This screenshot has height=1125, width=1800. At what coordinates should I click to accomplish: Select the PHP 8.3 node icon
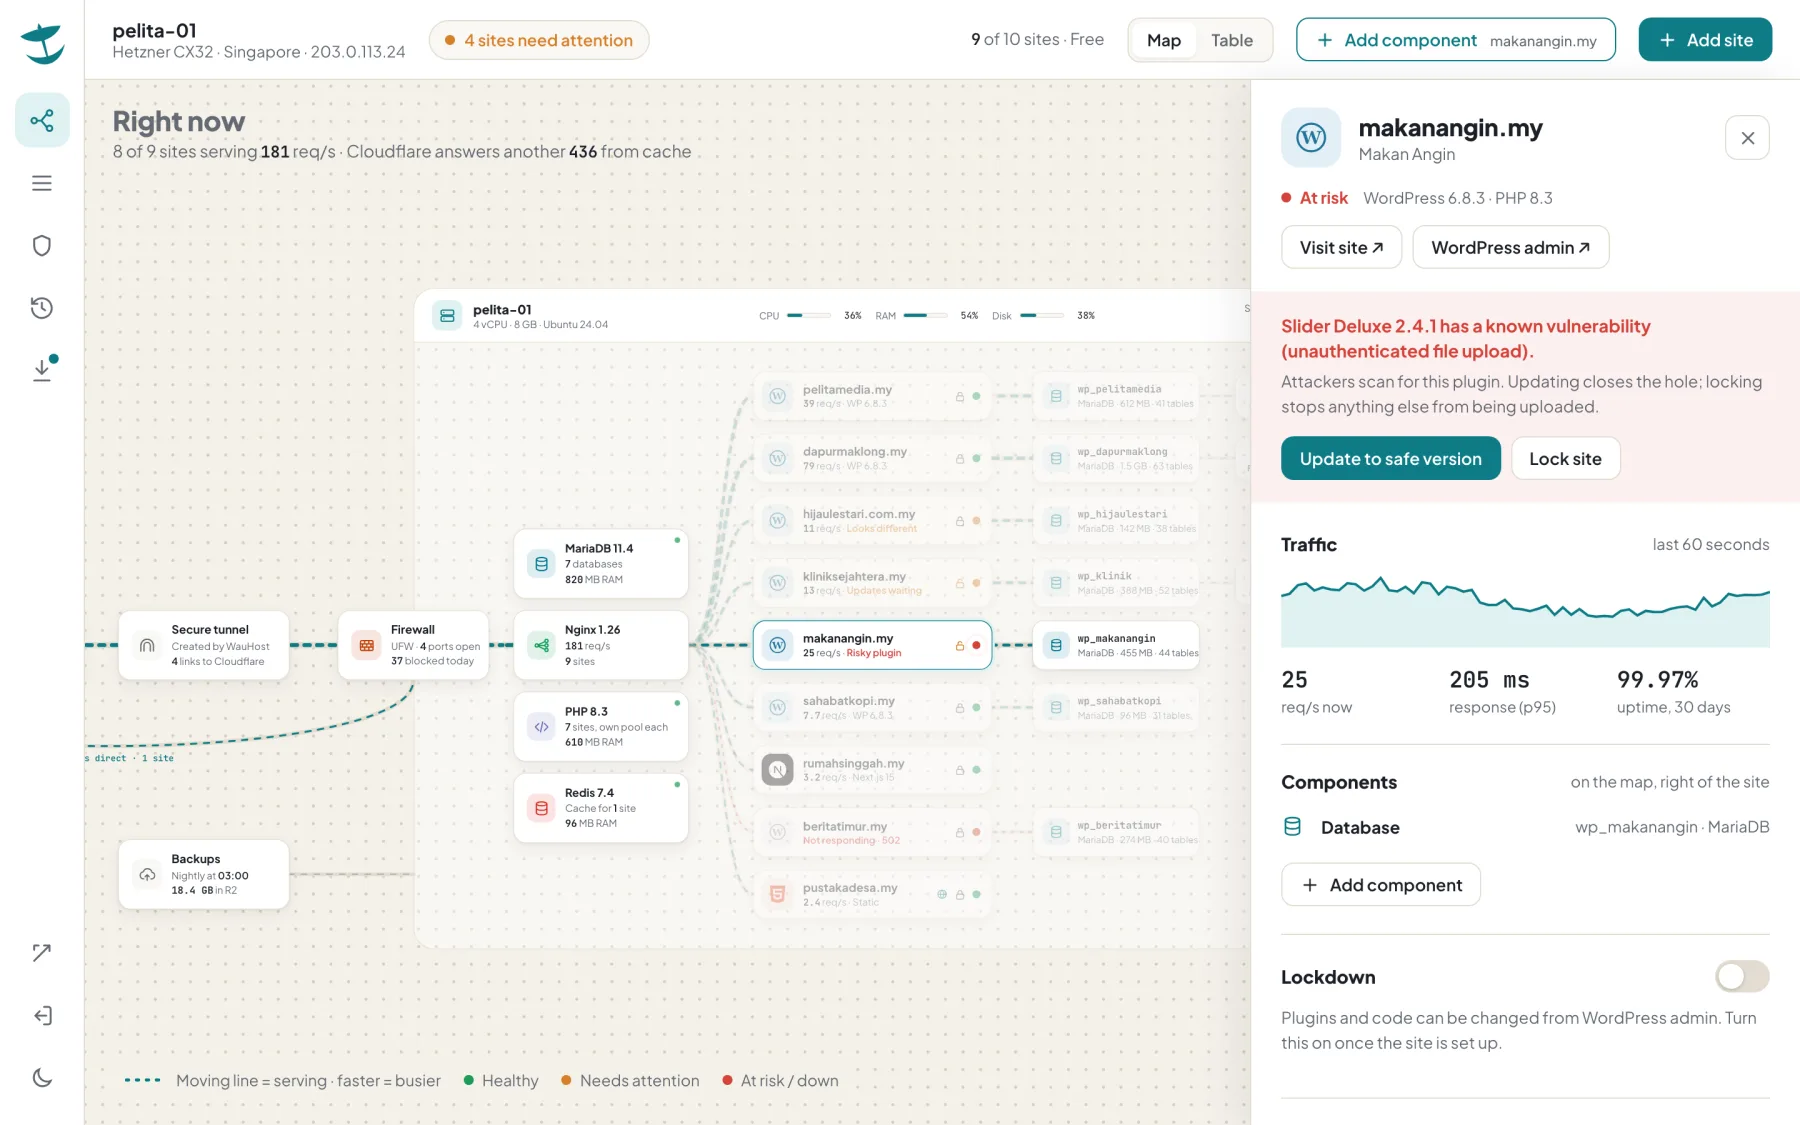point(541,727)
